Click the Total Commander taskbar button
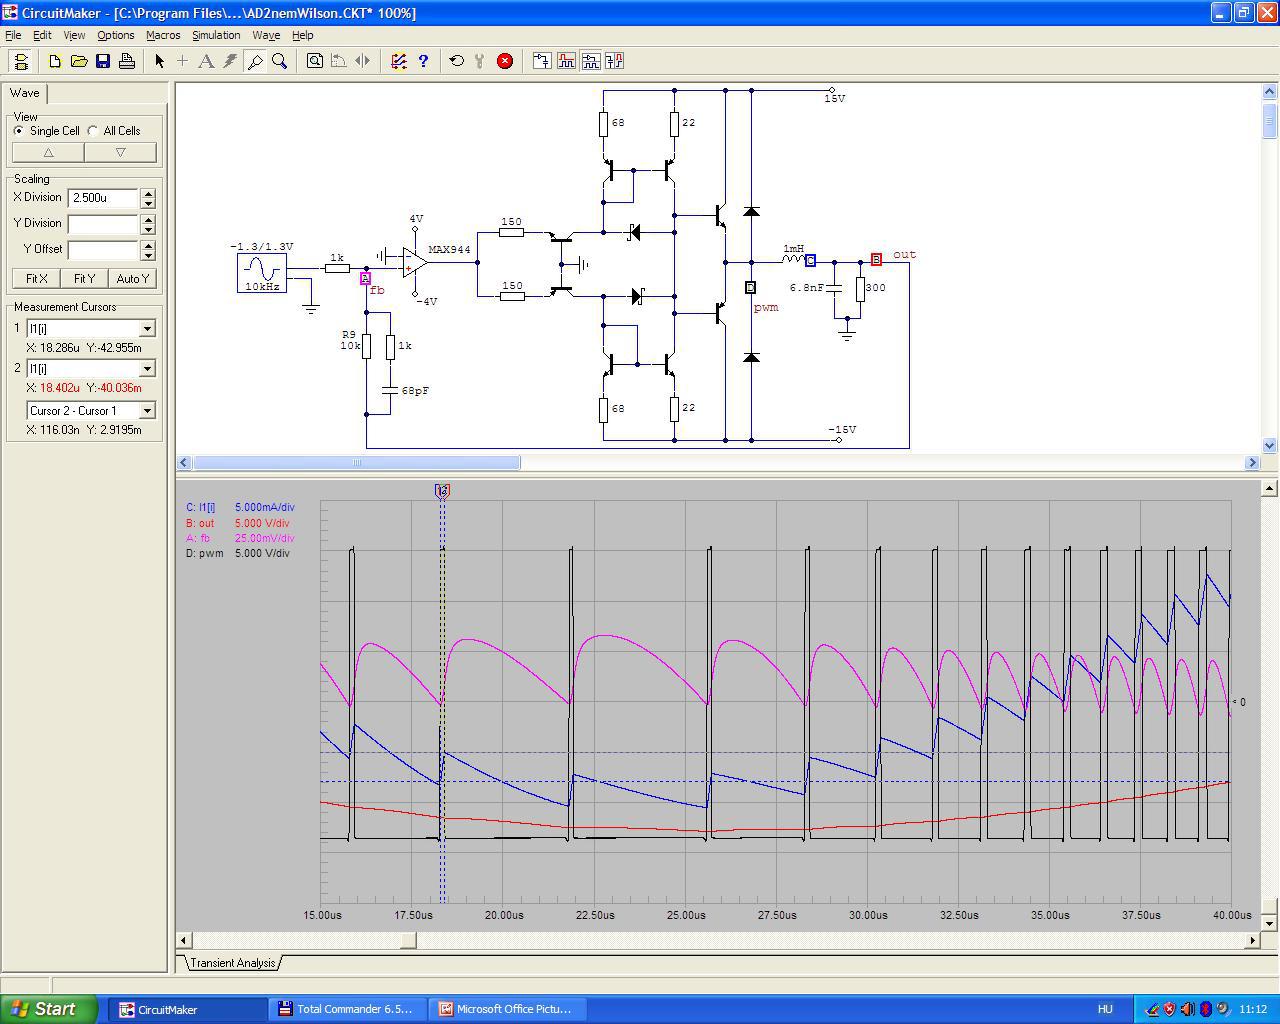The image size is (1280, 1024). [x=346, y=1009]
